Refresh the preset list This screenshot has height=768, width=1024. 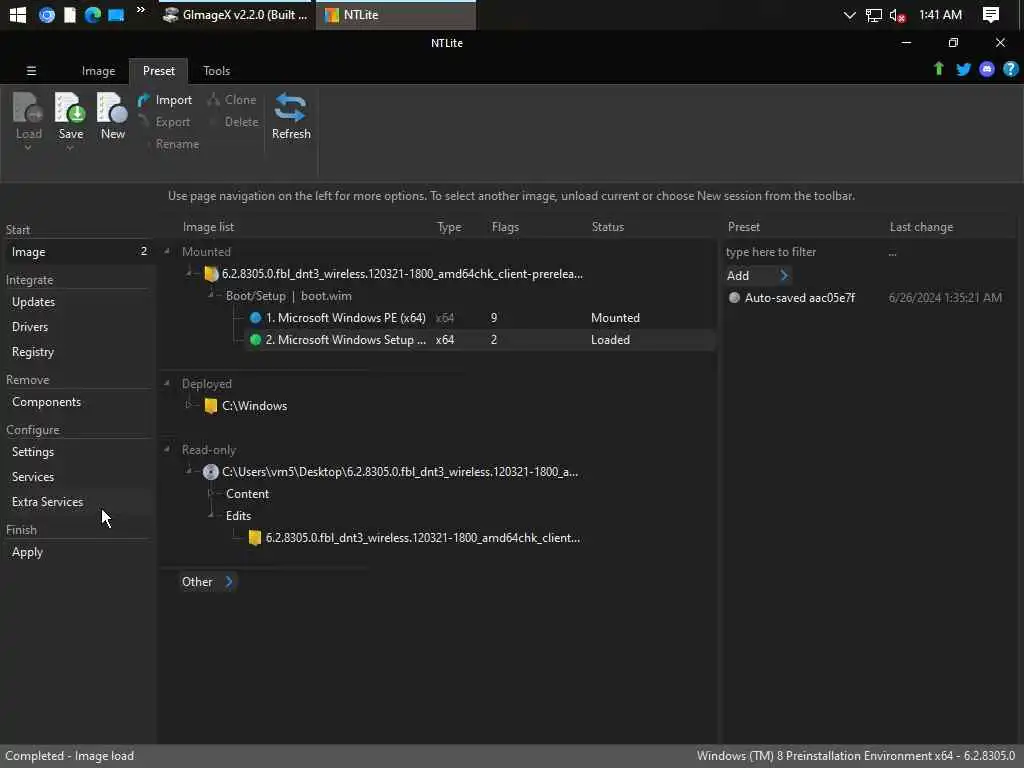coord(291,116)
